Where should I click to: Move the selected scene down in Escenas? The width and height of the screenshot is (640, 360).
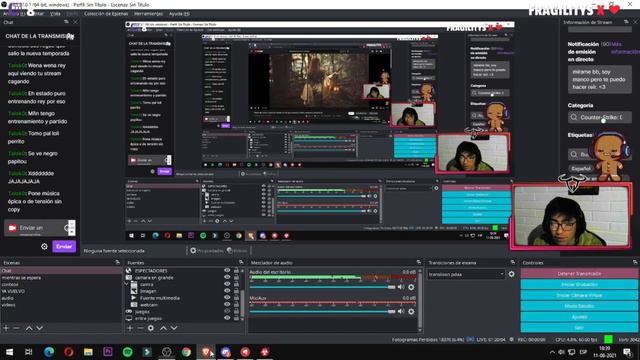tap(40, 328)
